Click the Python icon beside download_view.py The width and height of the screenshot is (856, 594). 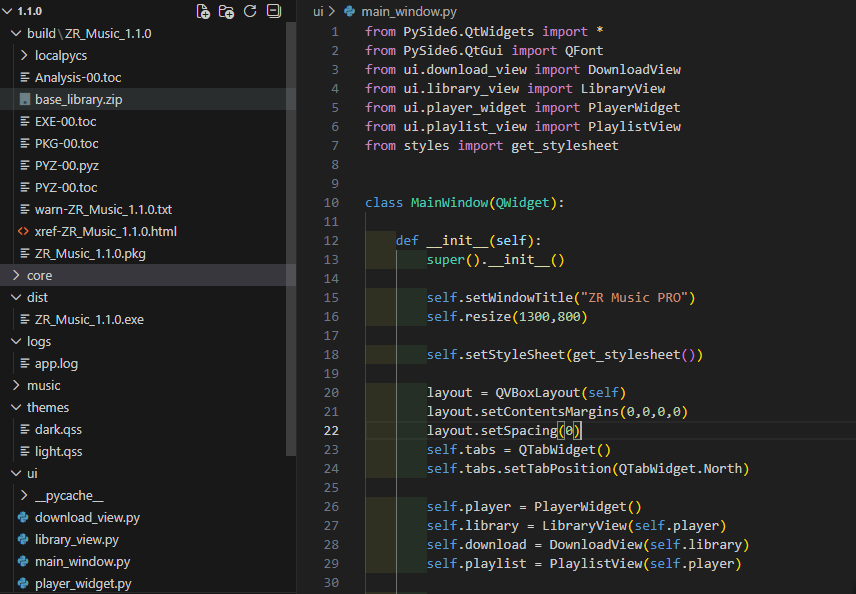coord(24,517)
